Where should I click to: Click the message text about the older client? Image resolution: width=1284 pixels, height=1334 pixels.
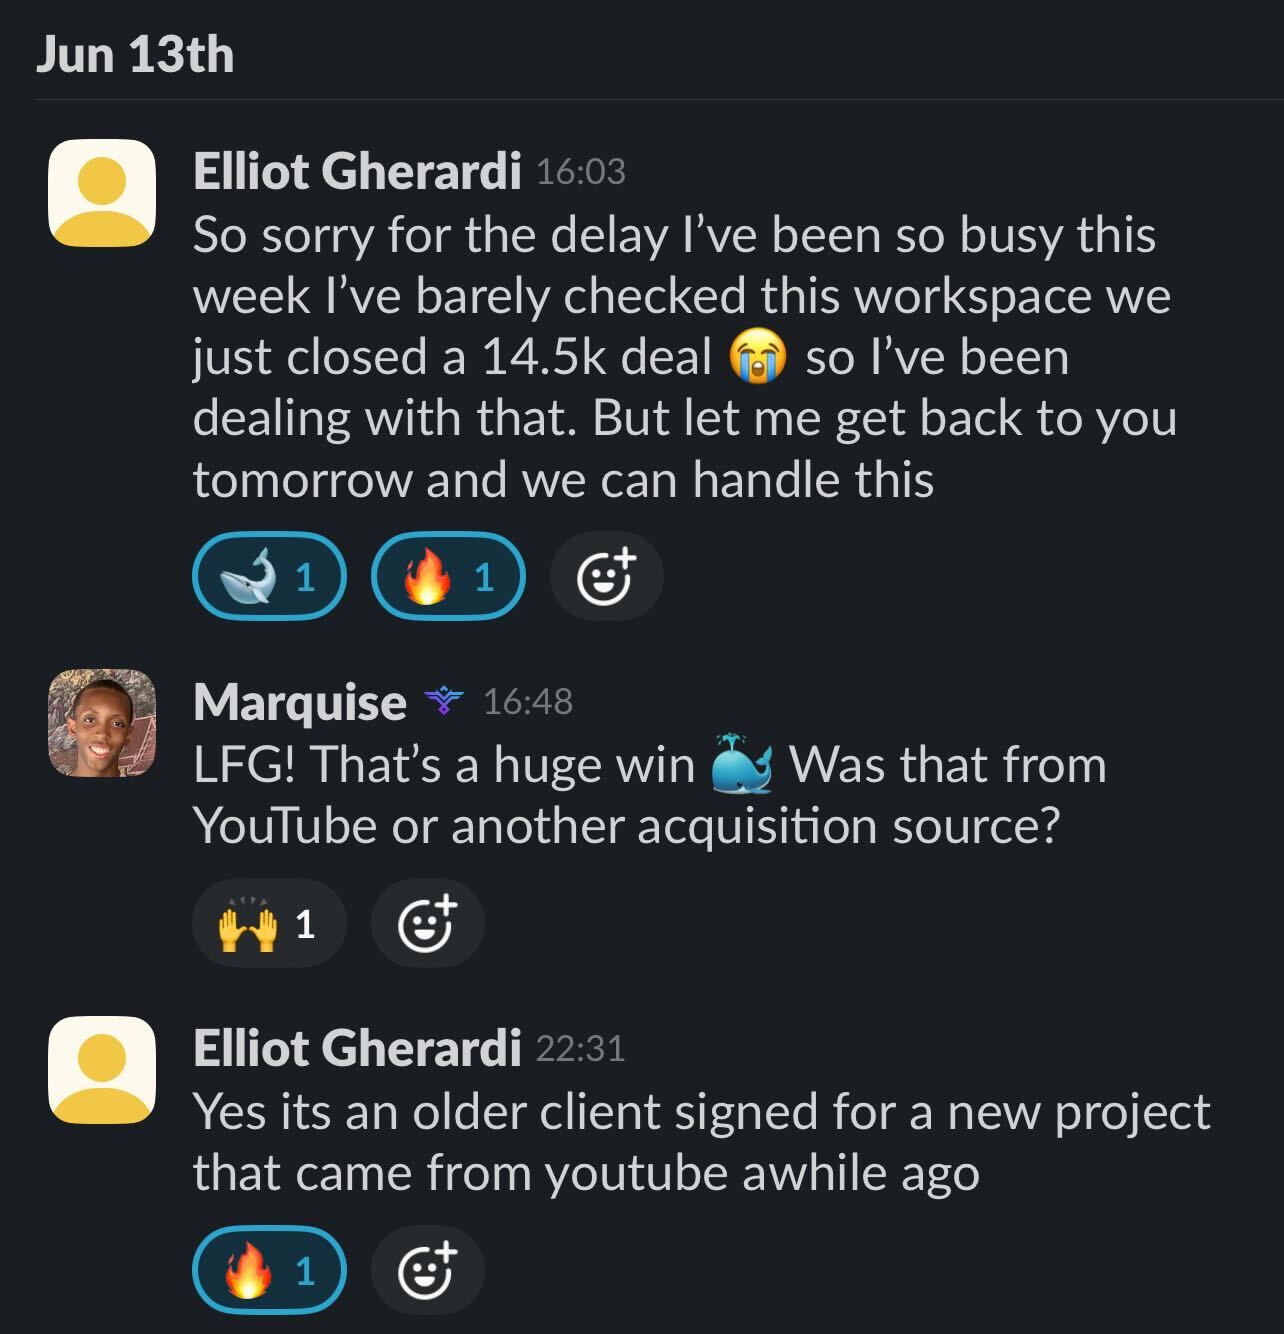700,1142
